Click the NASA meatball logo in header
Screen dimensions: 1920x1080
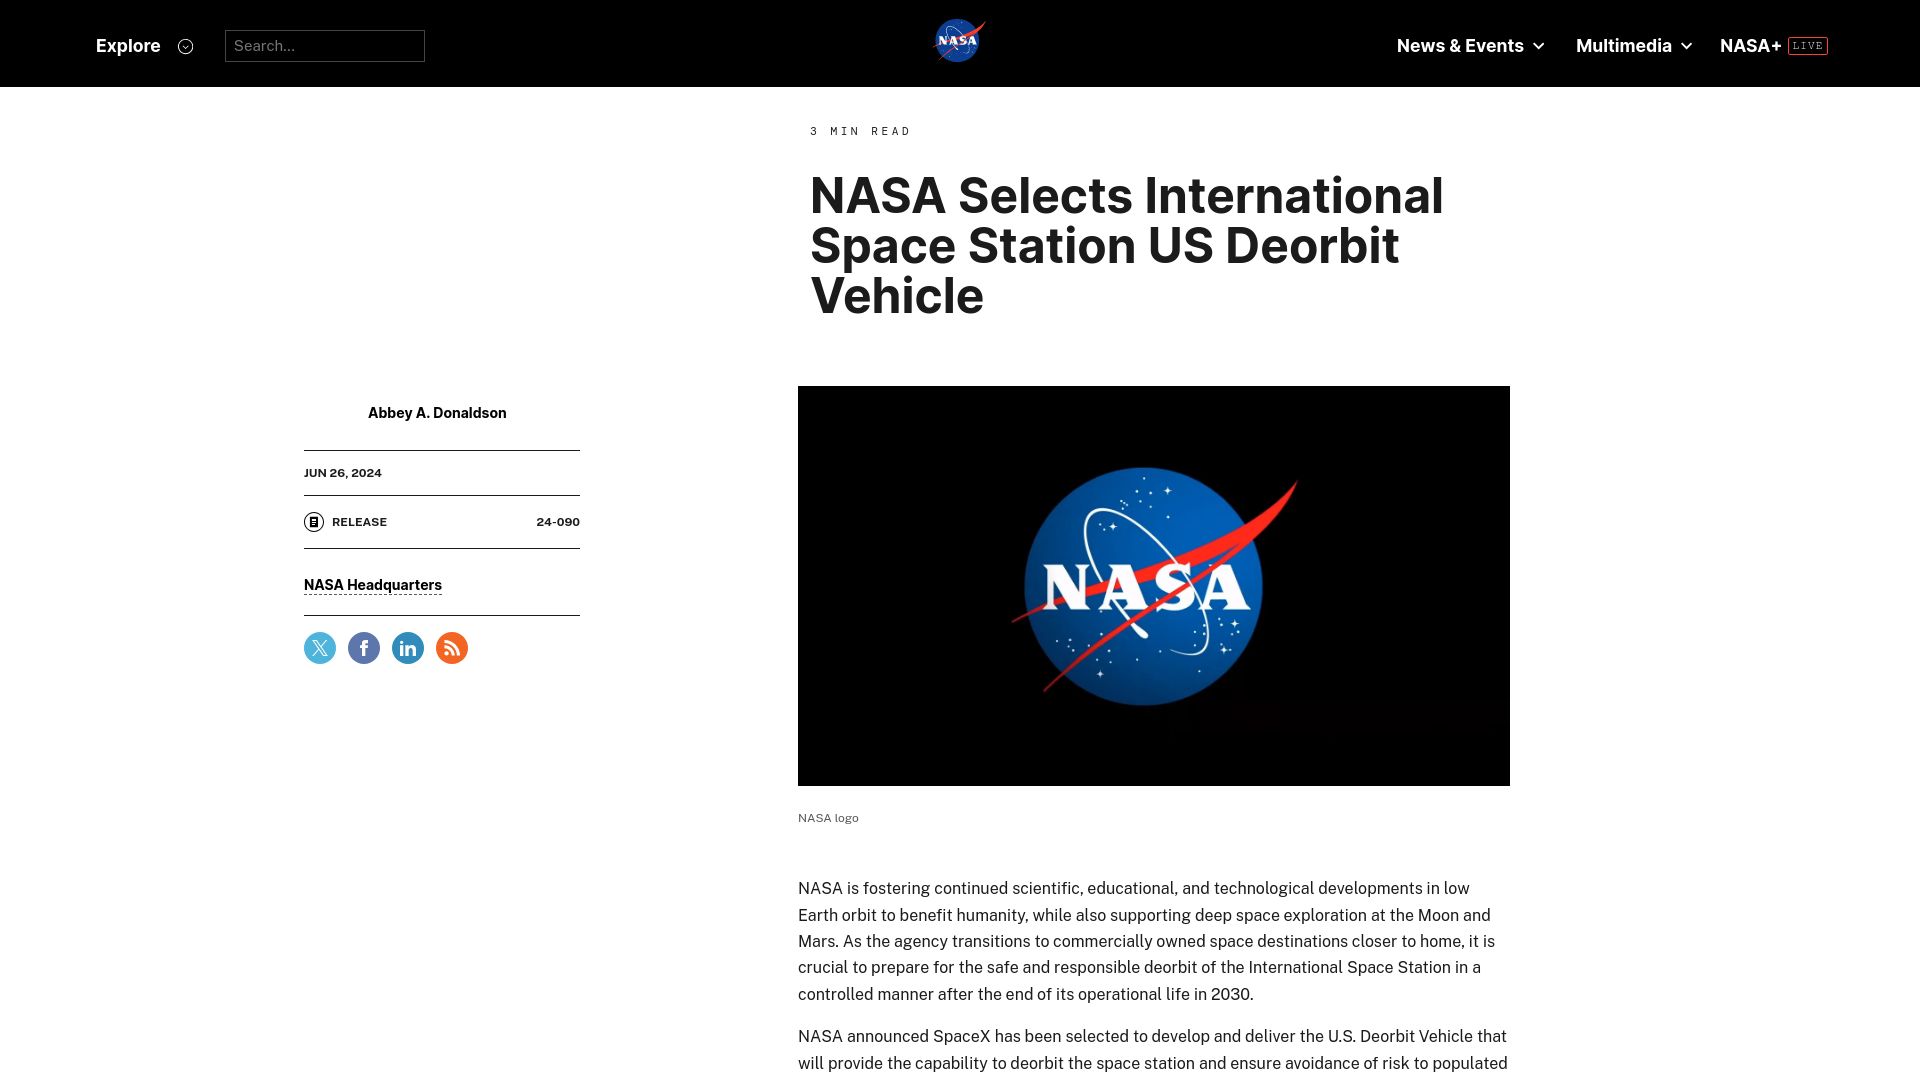tap(959, 41)
